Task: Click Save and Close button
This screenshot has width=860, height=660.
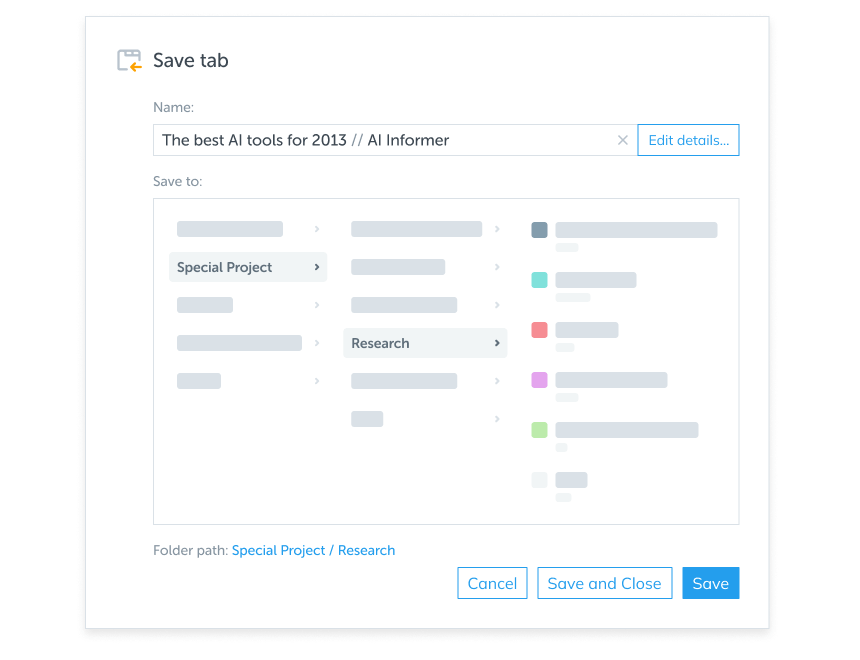Action: coord(604,584)
